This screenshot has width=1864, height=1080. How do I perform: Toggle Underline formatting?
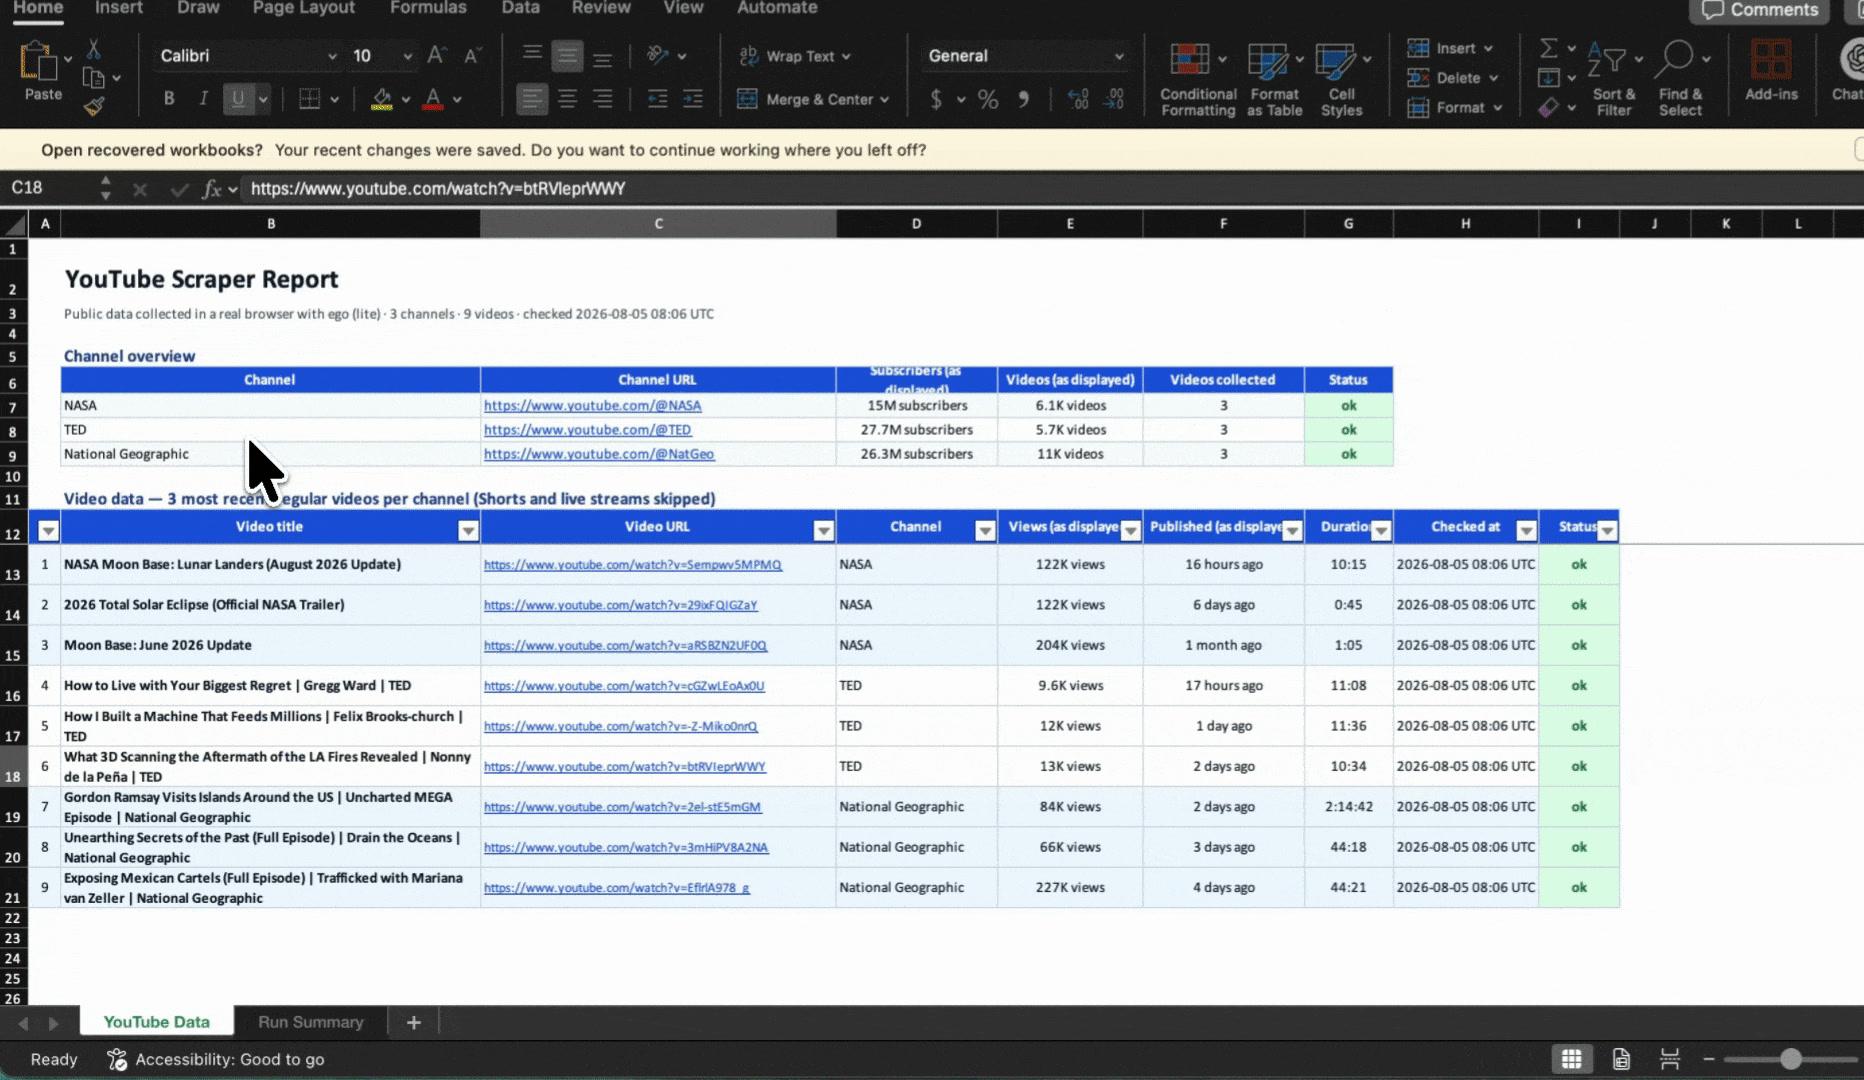point(238,99)
